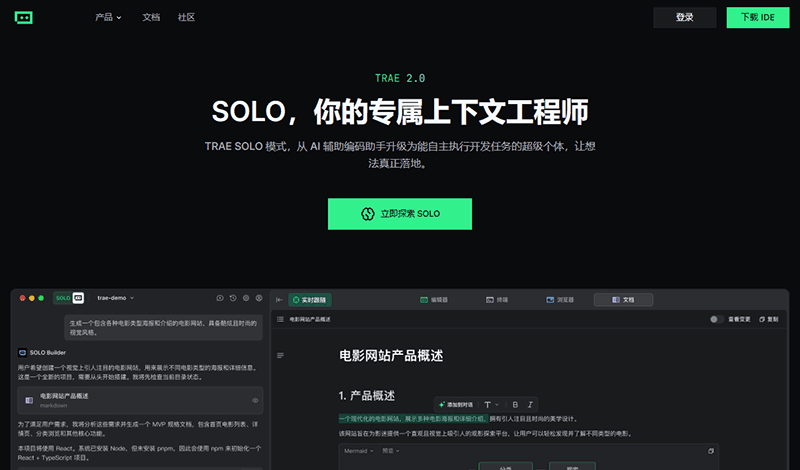The width and height of the screenshot is (800, 470).
Task: Open the 社区 nav link
Action: (x=186, y=17)
